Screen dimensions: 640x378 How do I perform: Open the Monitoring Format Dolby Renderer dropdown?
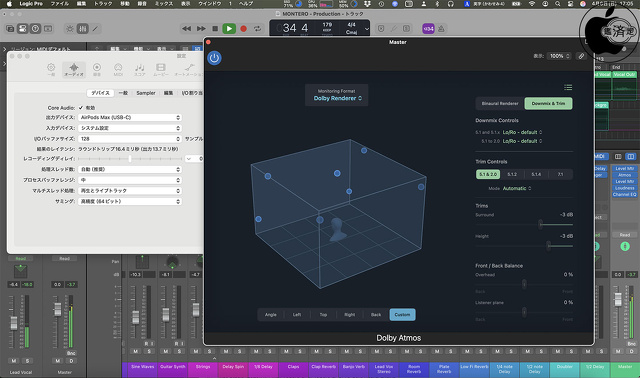(x=337, y=98)
